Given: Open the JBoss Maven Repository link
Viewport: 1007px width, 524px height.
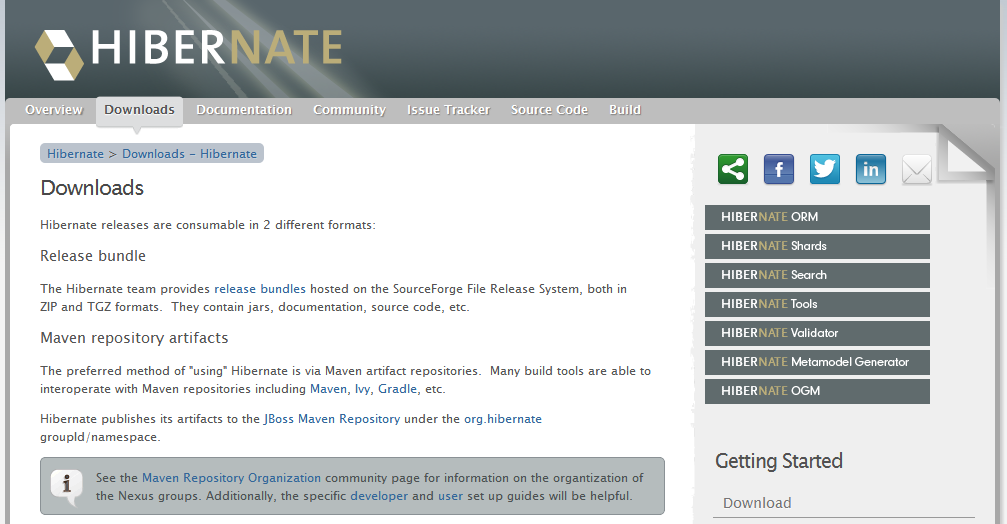Looking at the screenshot, I should point(332,419).
